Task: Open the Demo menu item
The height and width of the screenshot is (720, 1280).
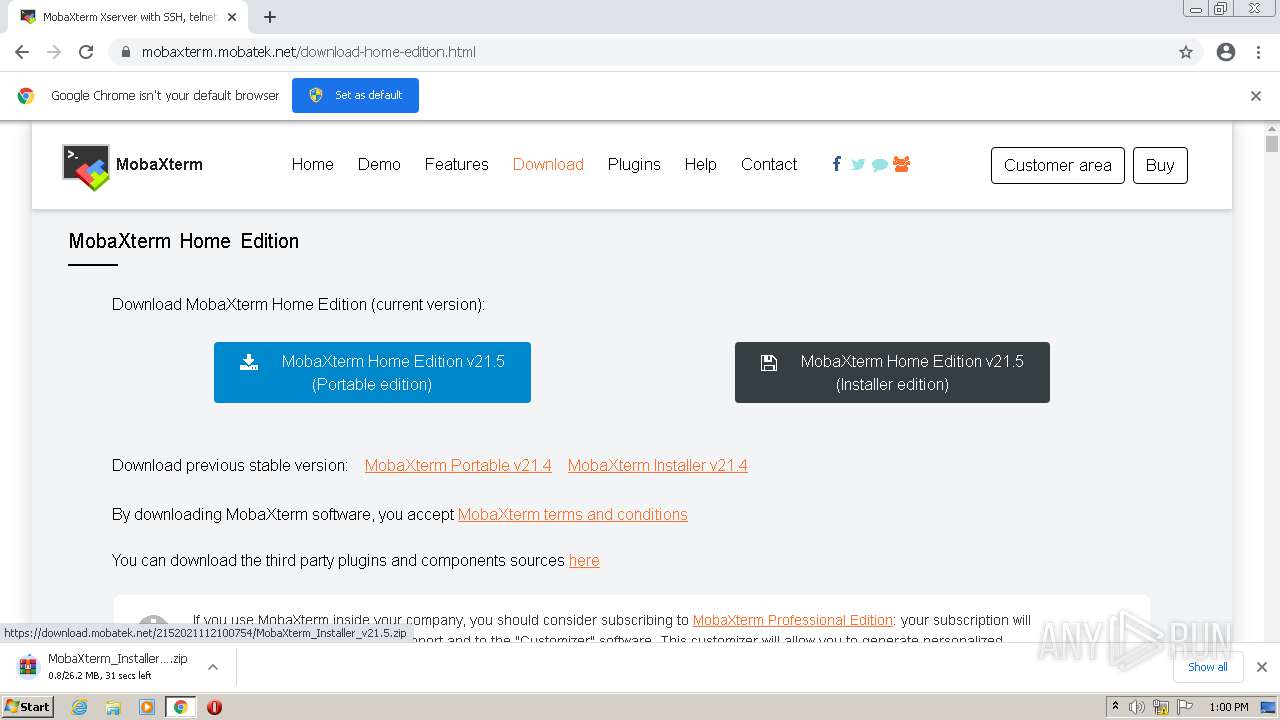Action: point(379,164)
